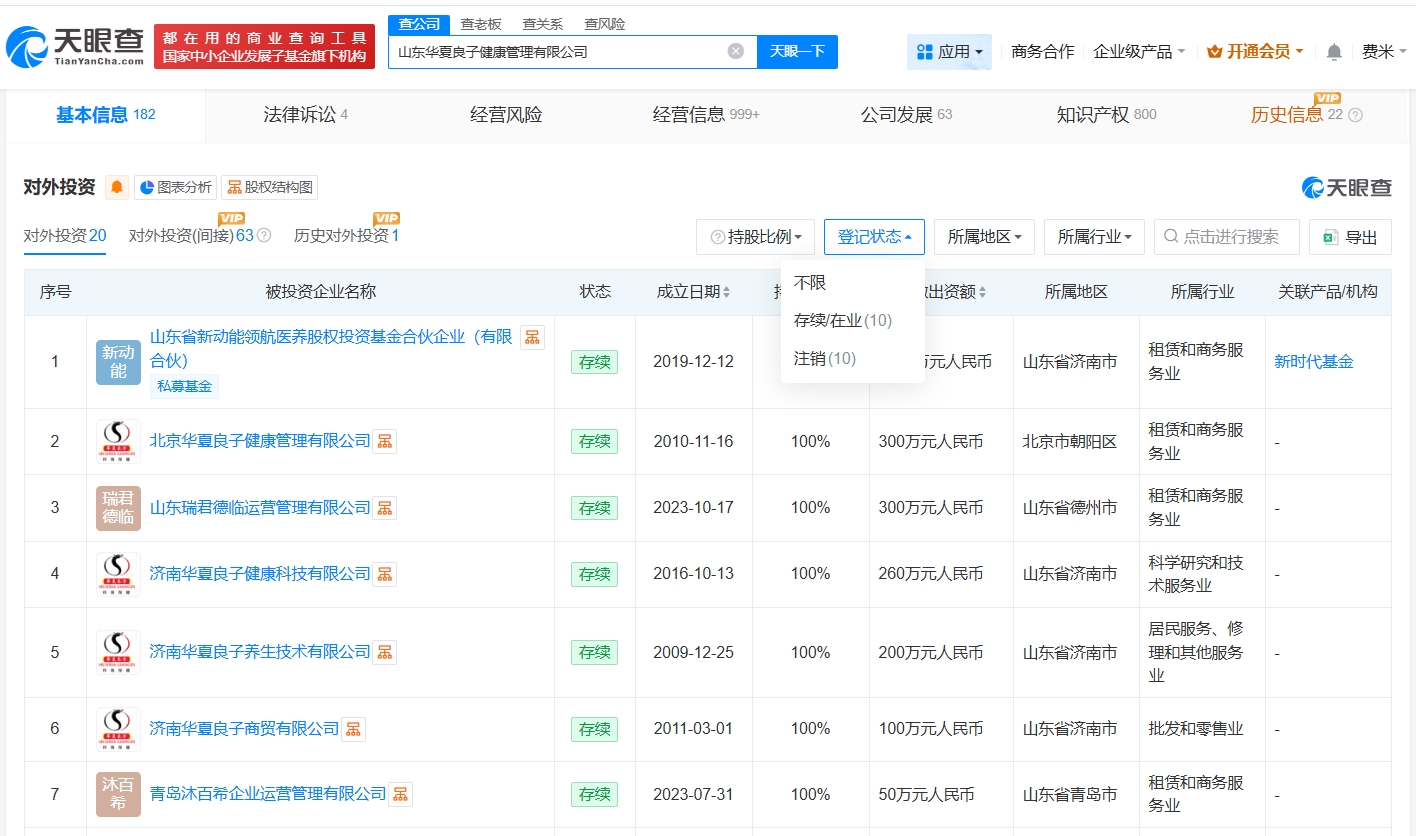Open 新时代基金 related institution link
1416x836 pixels.
[x=1314, y=362]
